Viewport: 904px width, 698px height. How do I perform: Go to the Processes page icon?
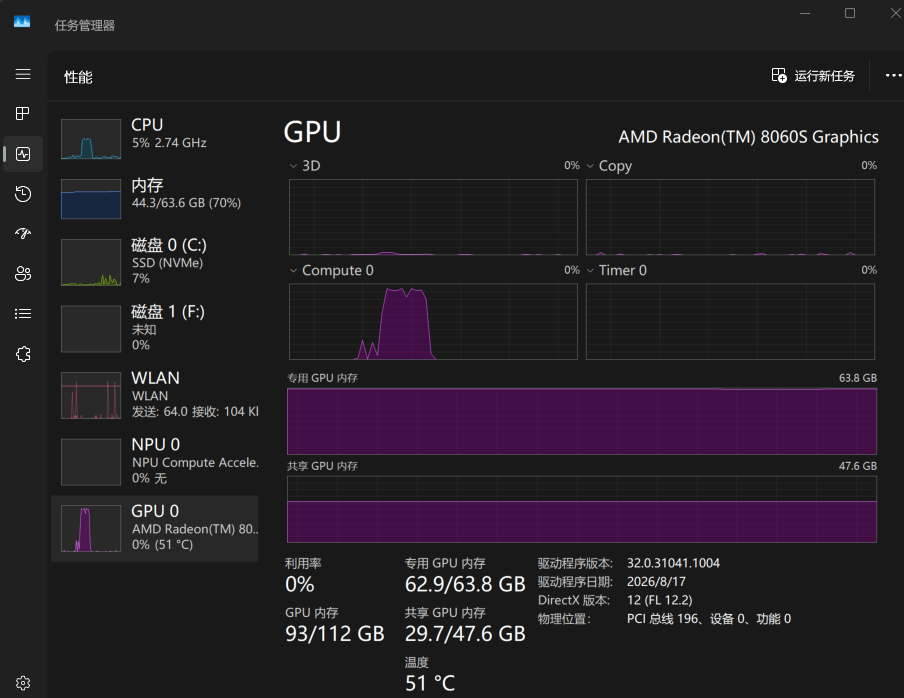coord(23,114)
